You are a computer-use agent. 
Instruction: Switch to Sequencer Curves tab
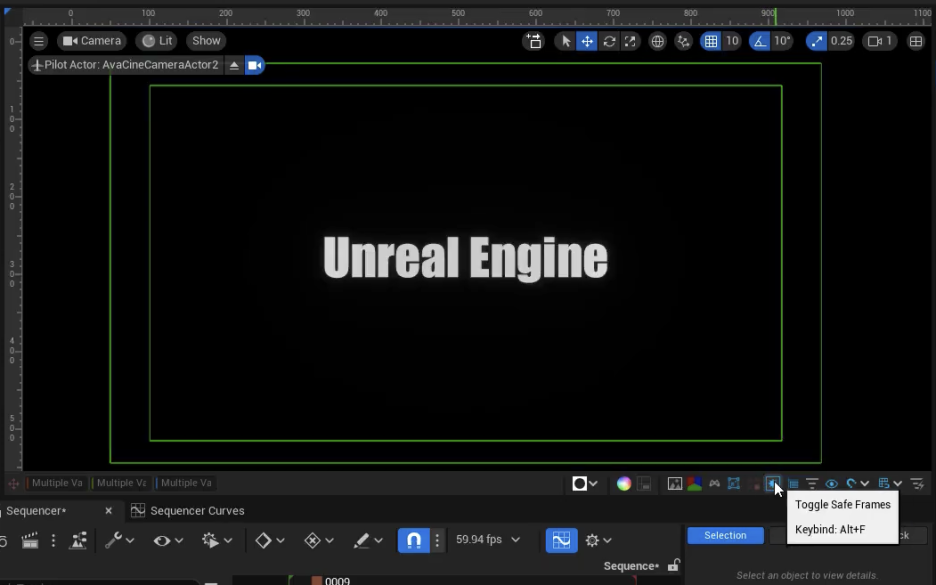[188, 511]
